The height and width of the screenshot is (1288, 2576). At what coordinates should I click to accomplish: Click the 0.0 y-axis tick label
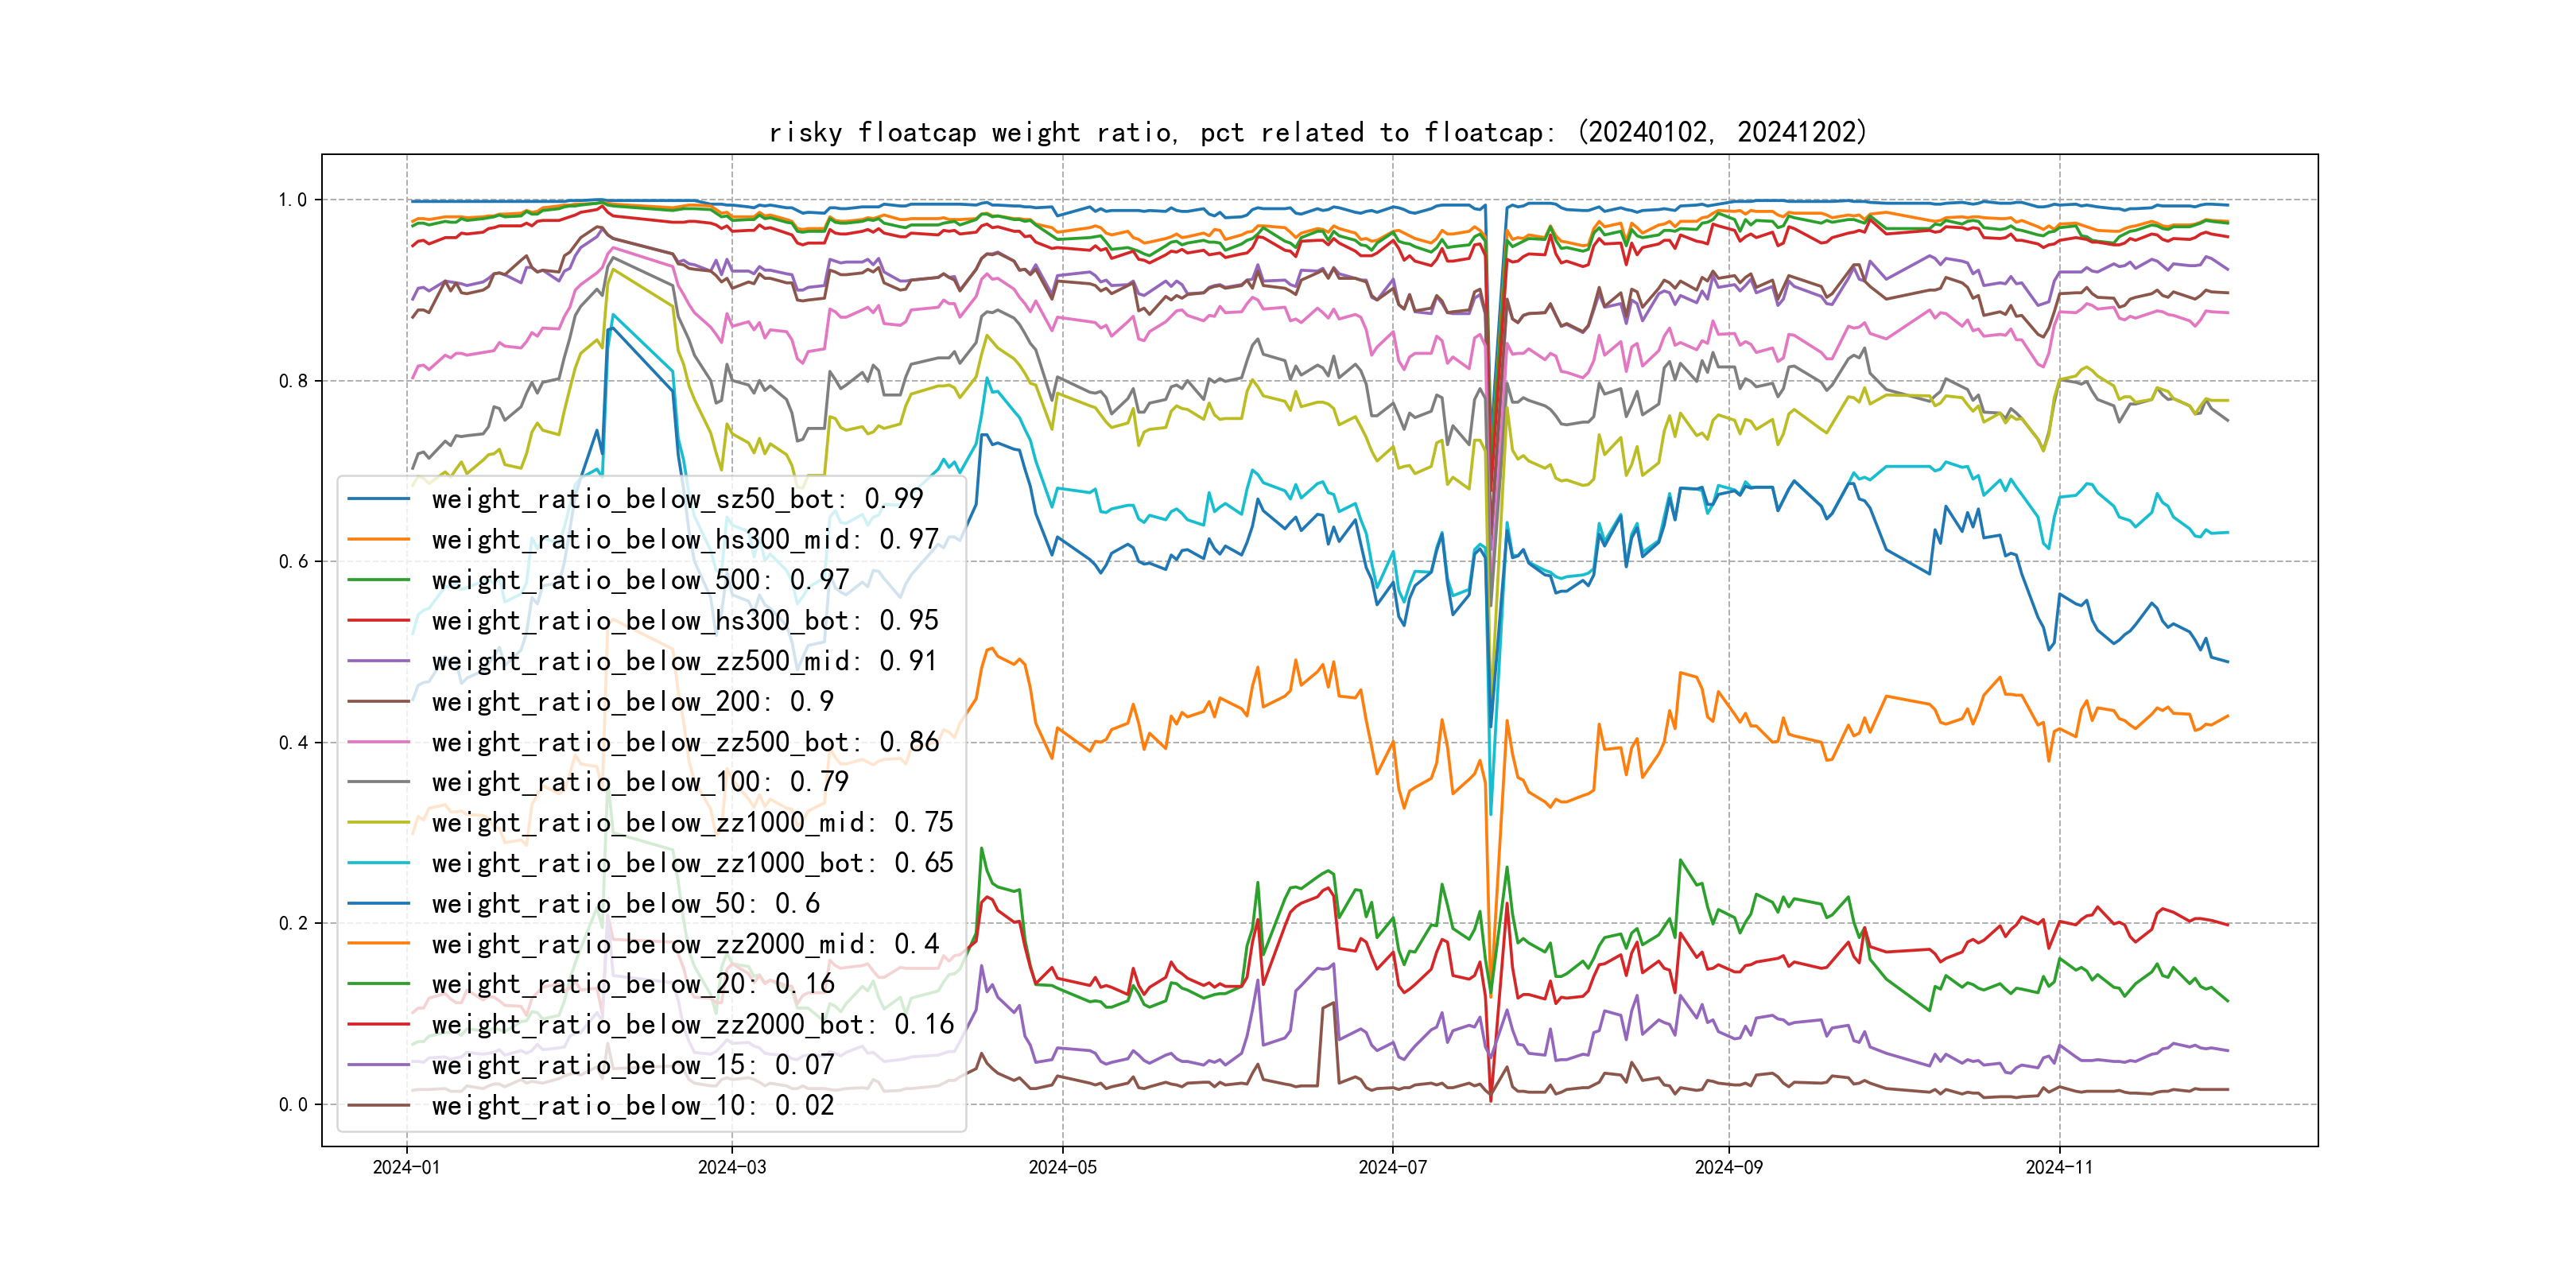tap(292, 1105)
